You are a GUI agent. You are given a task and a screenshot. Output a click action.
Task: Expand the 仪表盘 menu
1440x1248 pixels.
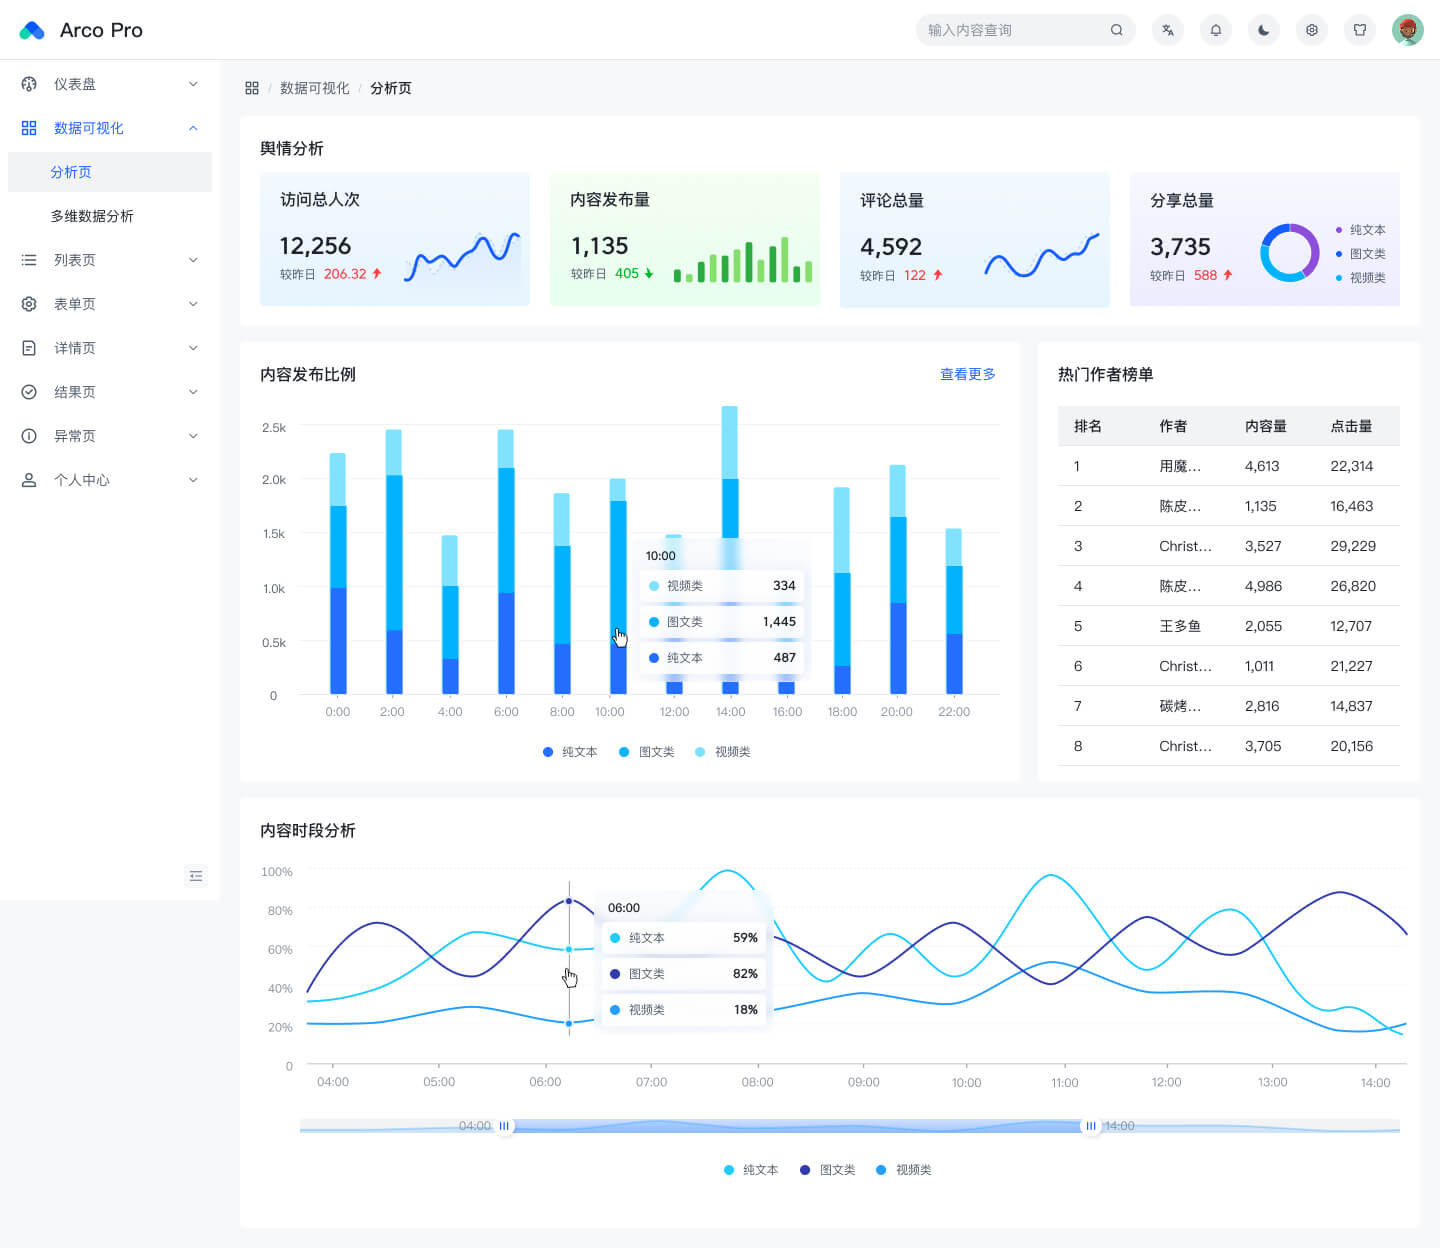pyautogui.click(x=110, y=84)
